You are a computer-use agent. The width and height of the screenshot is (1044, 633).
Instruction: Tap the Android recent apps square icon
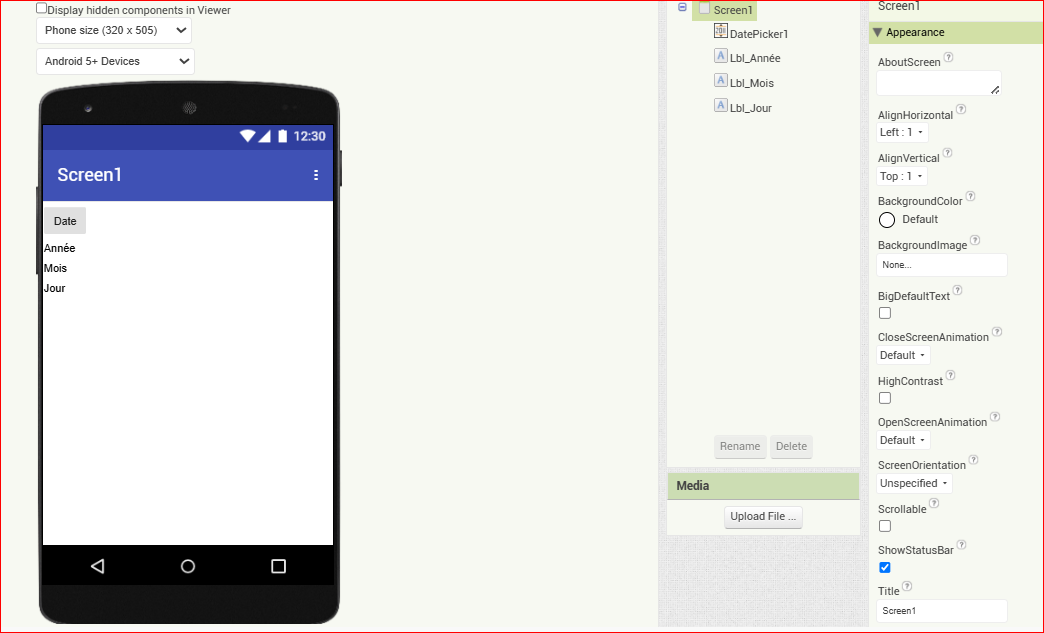[x=278, y=566]
